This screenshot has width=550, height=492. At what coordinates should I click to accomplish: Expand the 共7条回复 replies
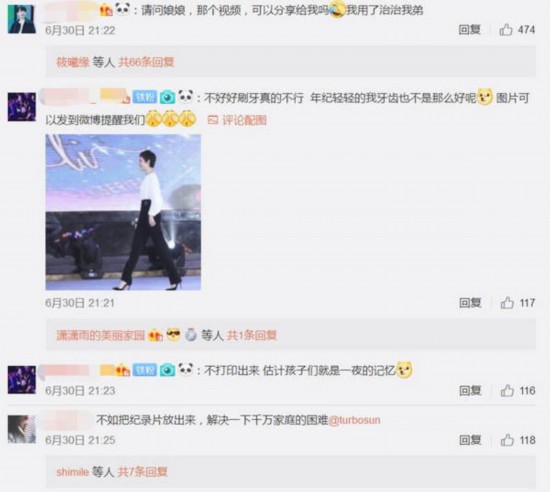[142, 472]
